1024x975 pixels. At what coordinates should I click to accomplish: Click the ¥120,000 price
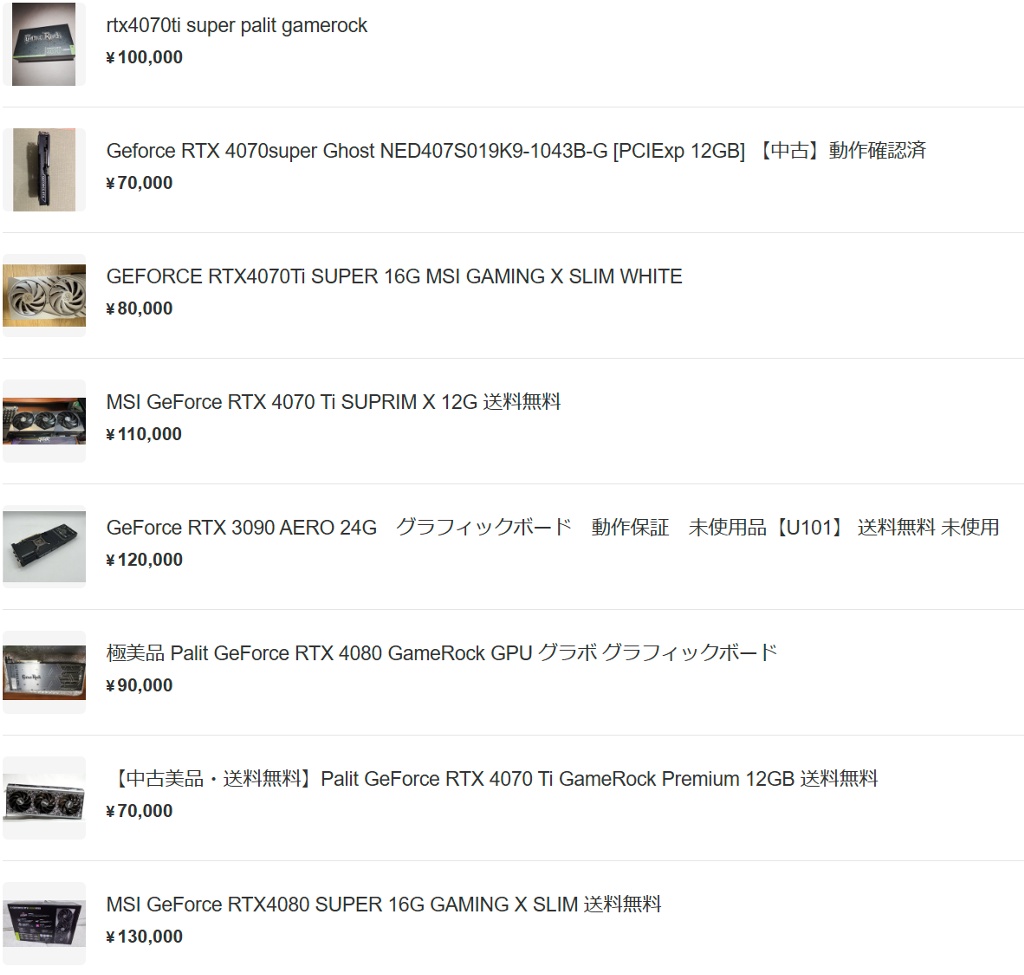pos(144,560)
